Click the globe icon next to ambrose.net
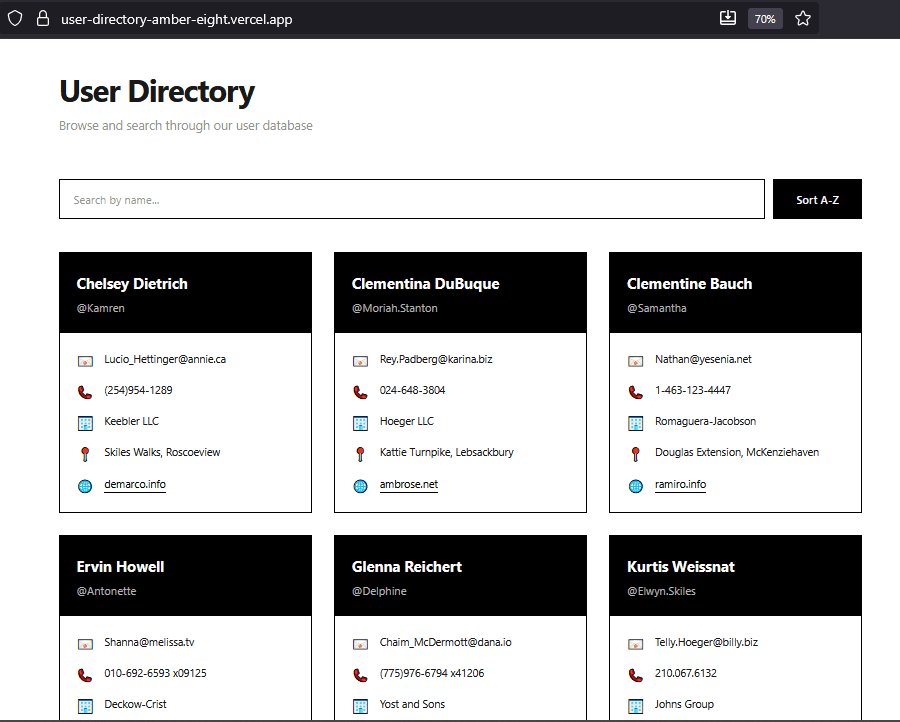The height and width of the screenshot is (722, 900). click(x=360, y=485)
